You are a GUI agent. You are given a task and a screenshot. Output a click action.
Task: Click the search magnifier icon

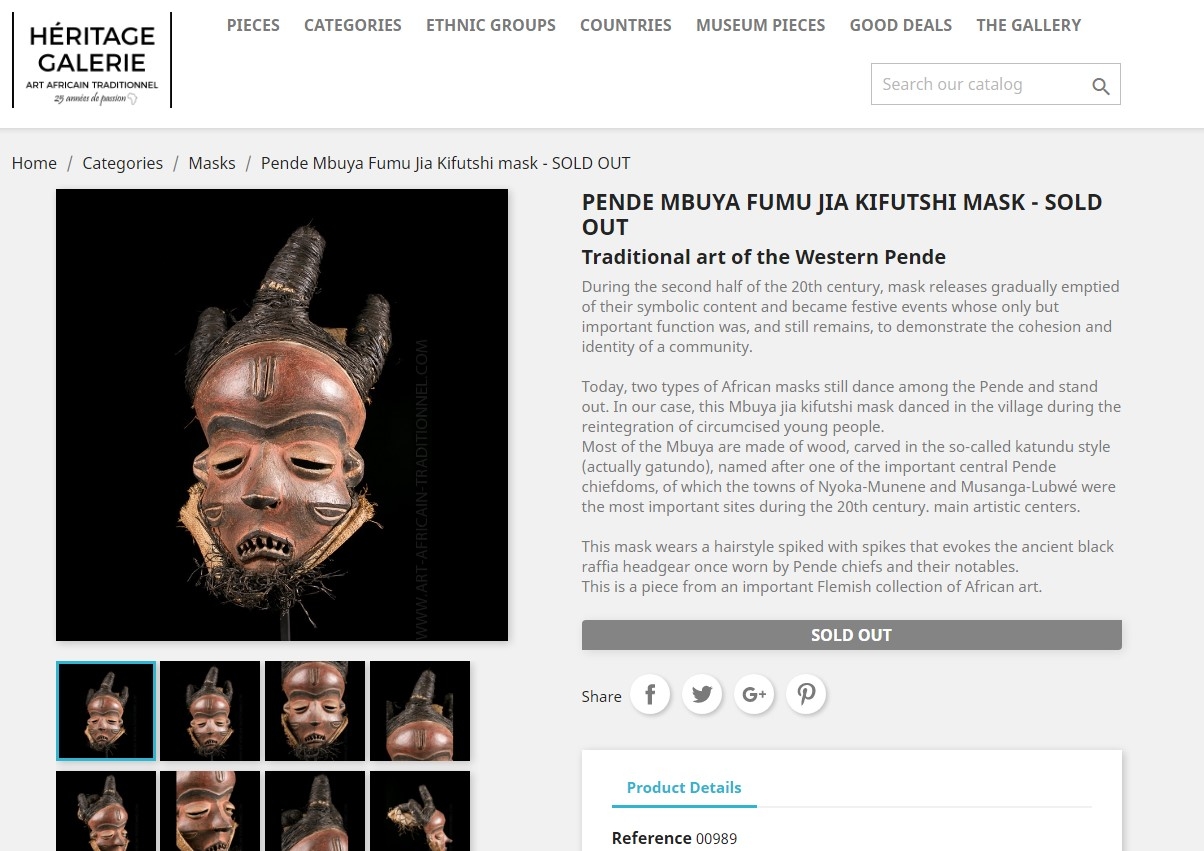coord(1101,86)
